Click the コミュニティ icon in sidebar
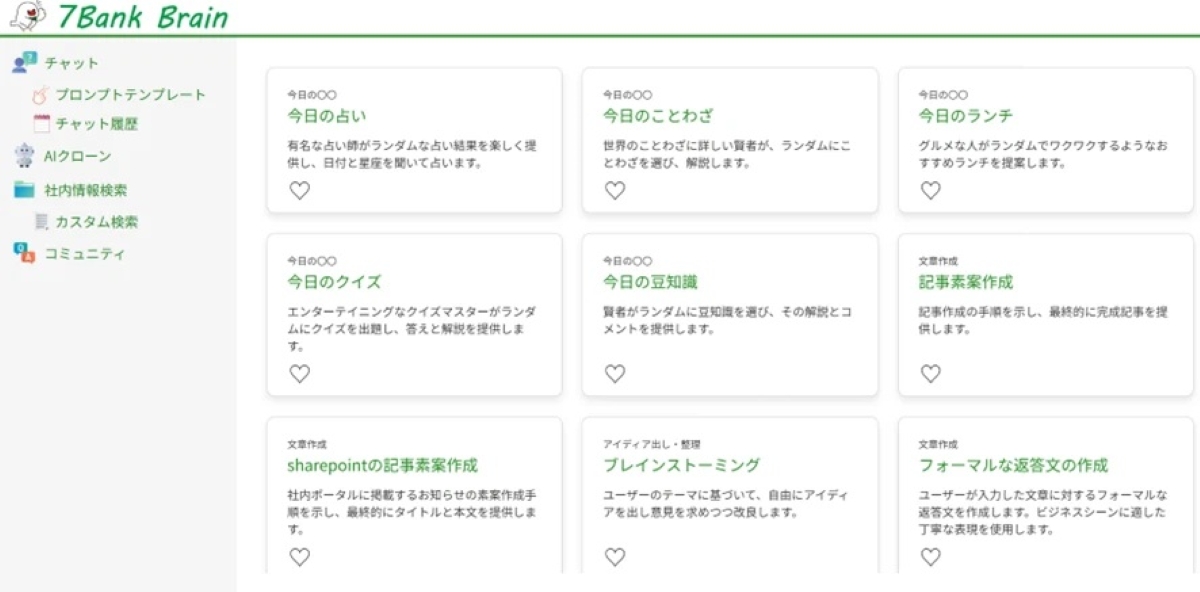1200x592 pixels. pyautogui.click(x=24, y=253)
